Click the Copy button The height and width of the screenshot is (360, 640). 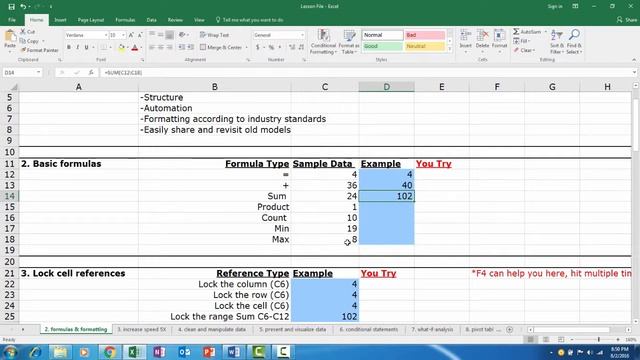(x=30, y=41)
